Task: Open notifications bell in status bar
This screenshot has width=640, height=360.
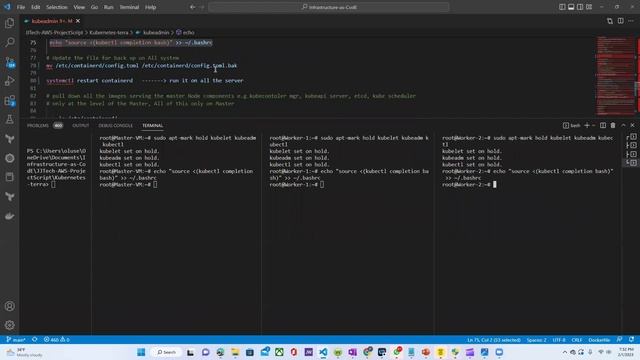Action: click(x=631, y=340)
